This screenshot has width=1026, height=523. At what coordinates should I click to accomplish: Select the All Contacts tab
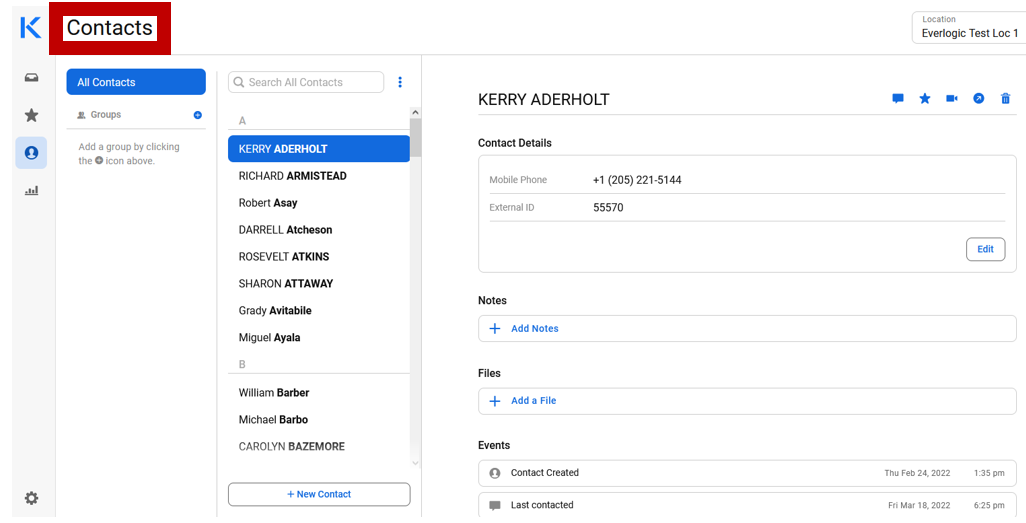tap(136, 82)
